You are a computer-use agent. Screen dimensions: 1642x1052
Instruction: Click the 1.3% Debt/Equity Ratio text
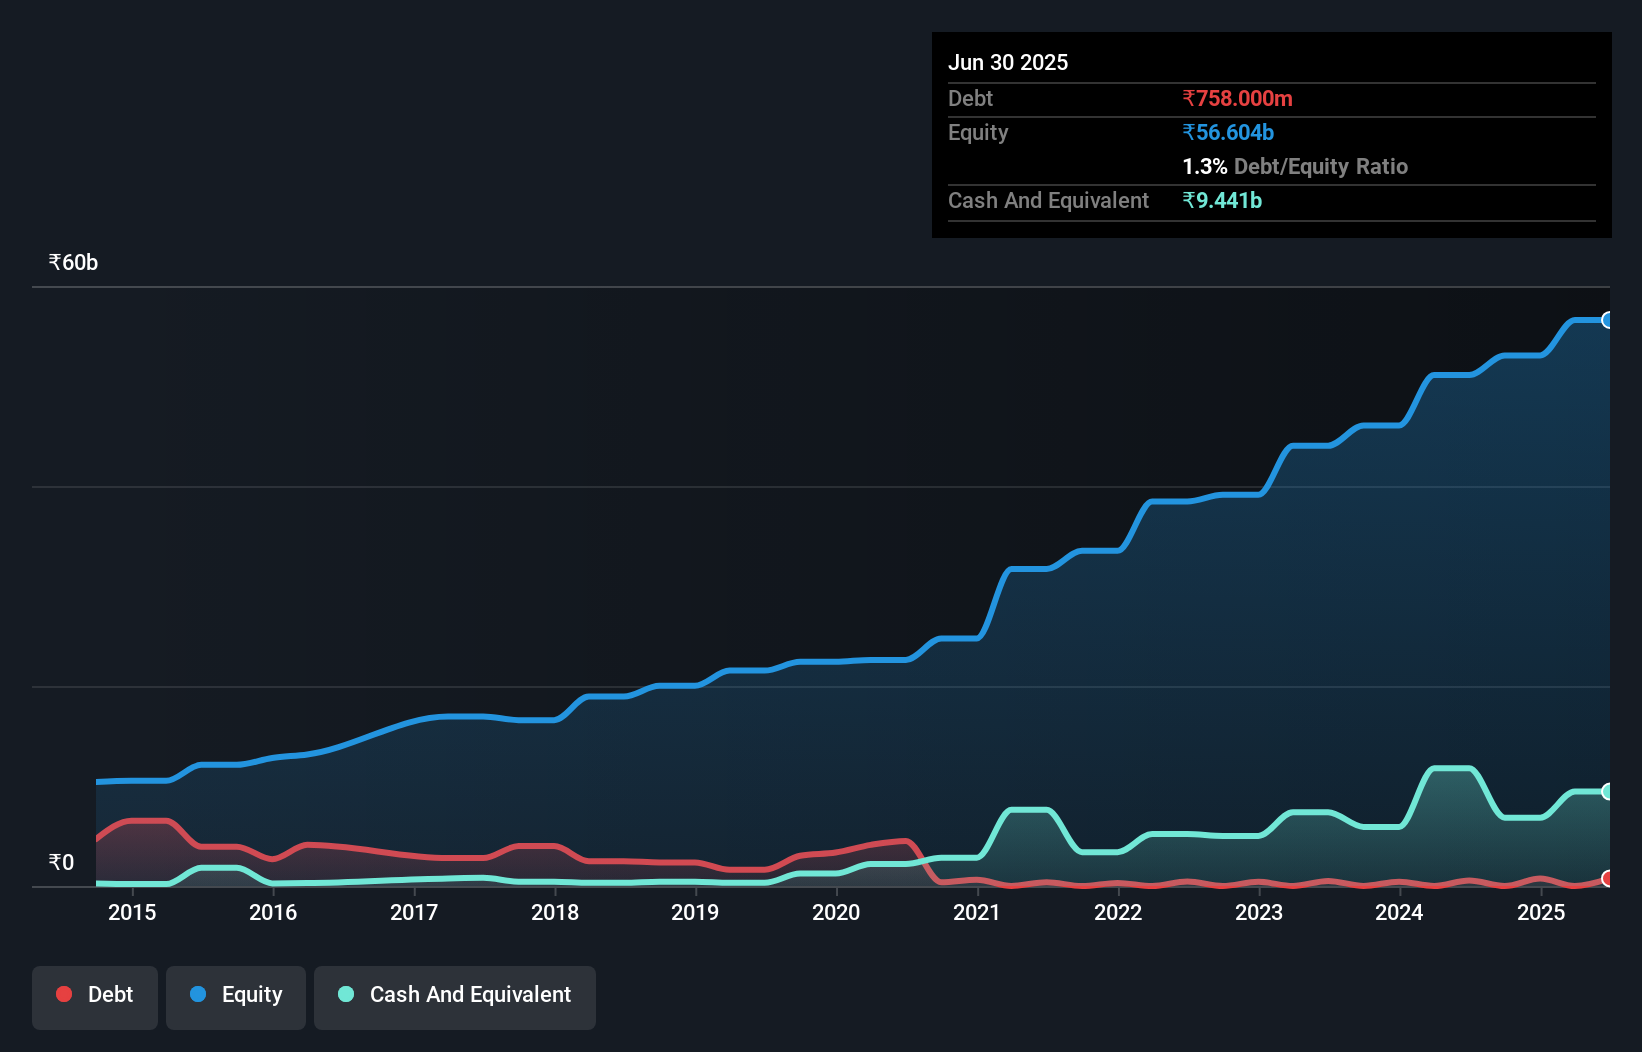click(1295, 167)
